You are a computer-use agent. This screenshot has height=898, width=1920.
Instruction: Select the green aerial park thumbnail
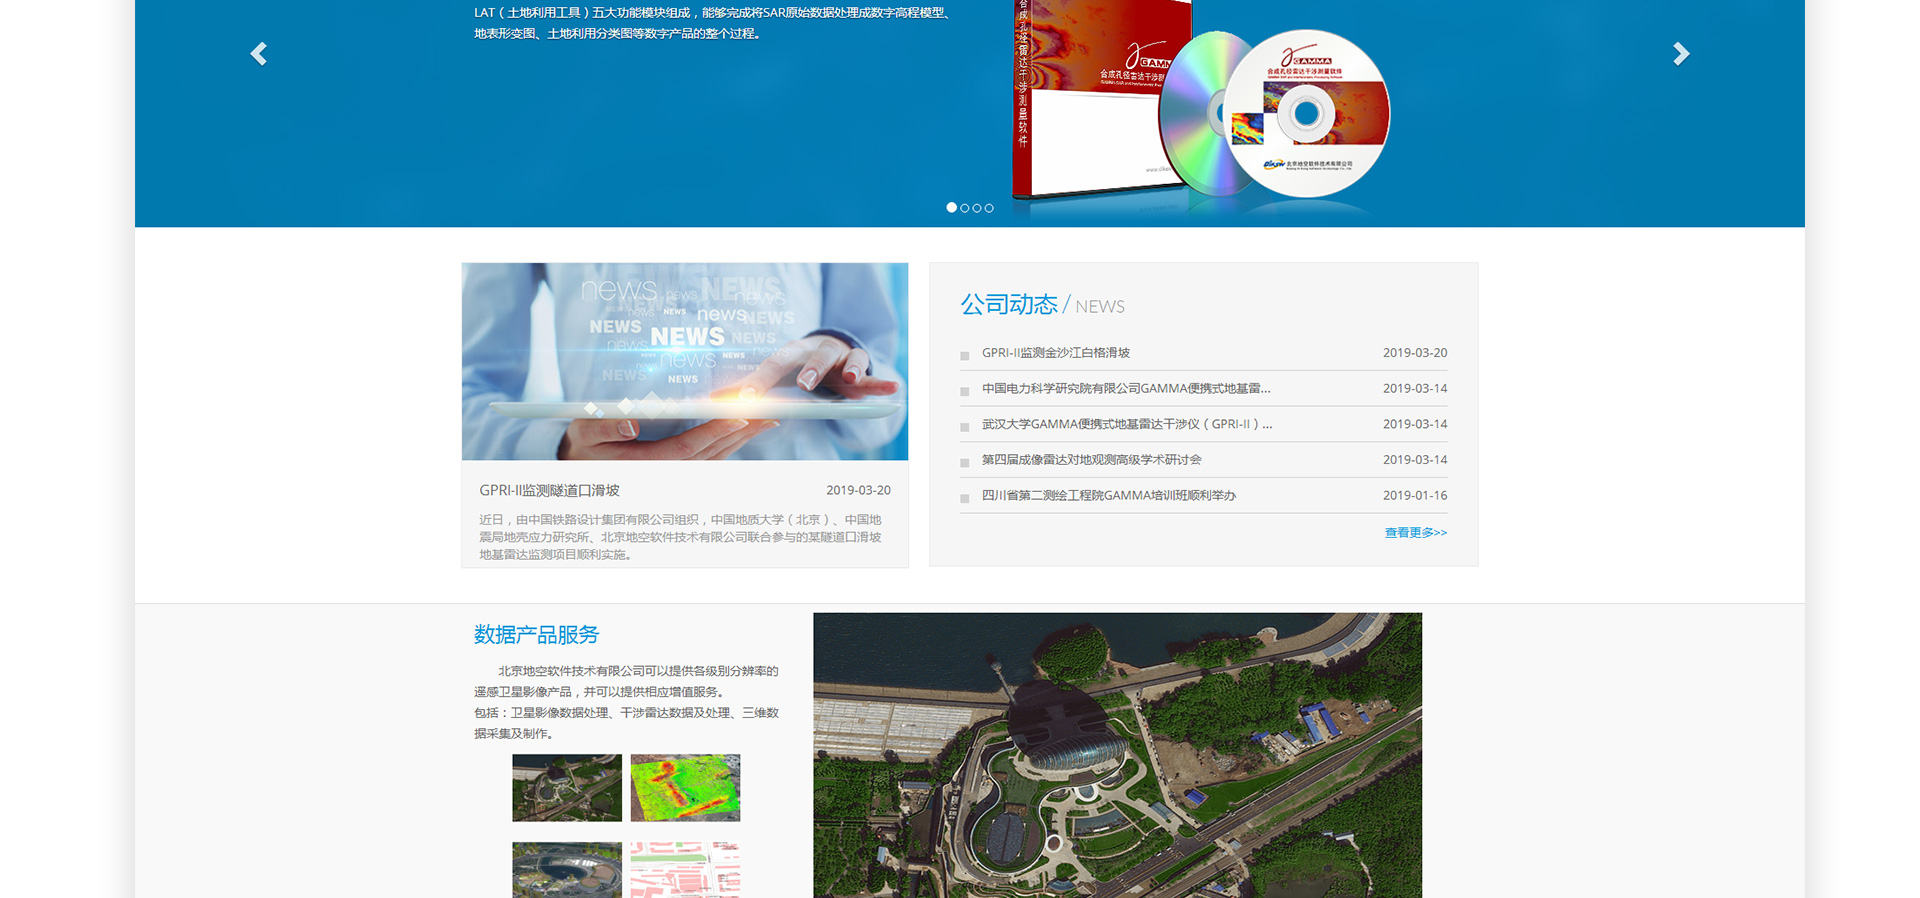(567, 788)
